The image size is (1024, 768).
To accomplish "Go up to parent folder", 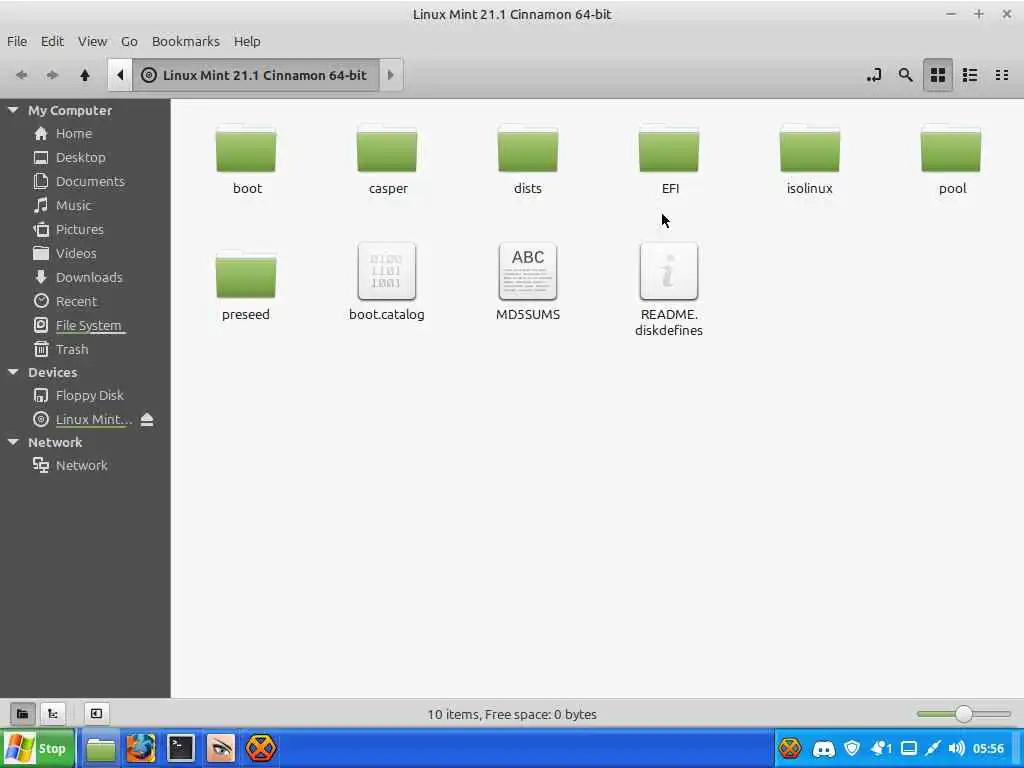I will pos(85,75).
